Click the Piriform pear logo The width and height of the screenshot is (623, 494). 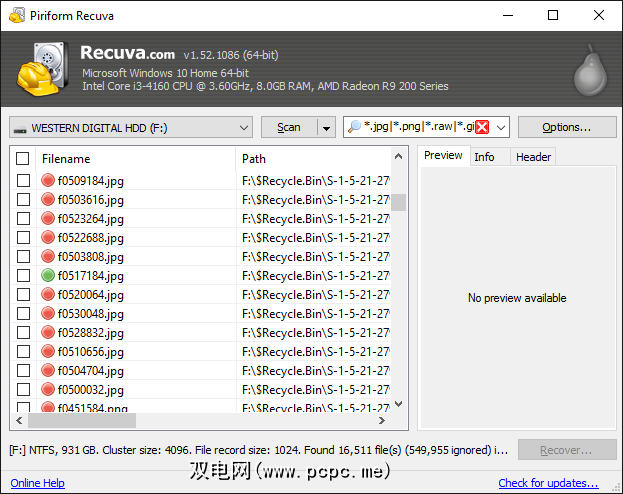[590, 71]
